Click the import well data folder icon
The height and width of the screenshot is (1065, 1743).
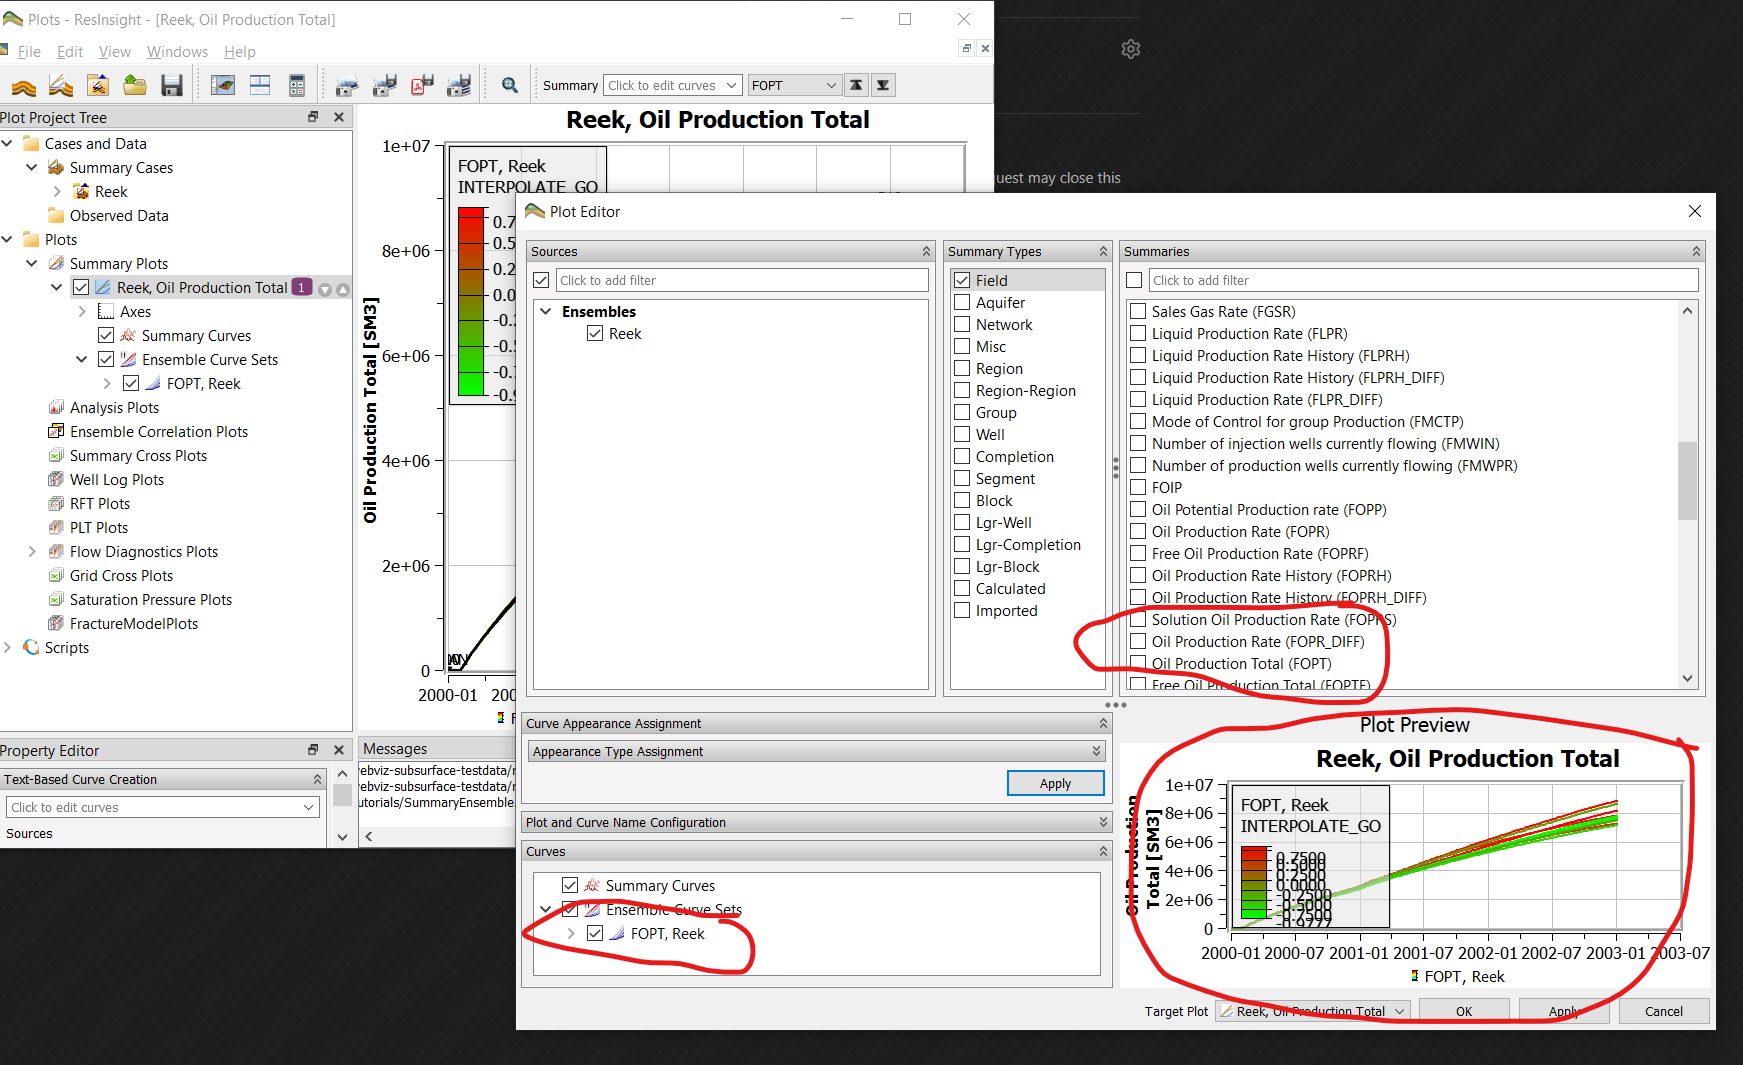point(98,85)
